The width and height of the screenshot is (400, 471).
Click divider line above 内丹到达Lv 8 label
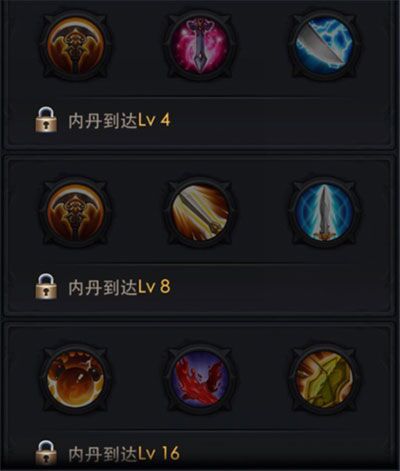(200, 264)
